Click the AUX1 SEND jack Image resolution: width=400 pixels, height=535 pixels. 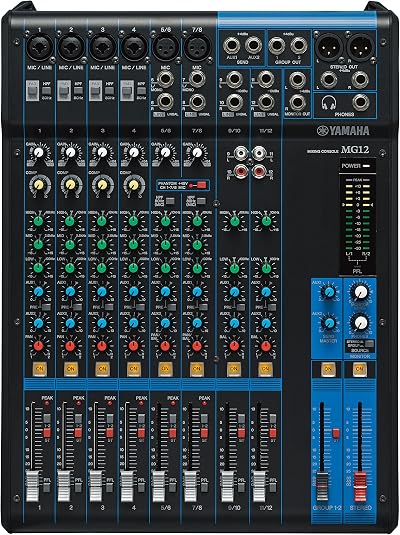pyautogui.click(x=232, y=45)
